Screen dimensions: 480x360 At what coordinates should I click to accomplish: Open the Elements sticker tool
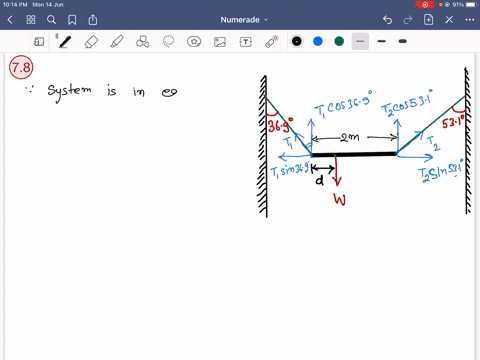194,42
